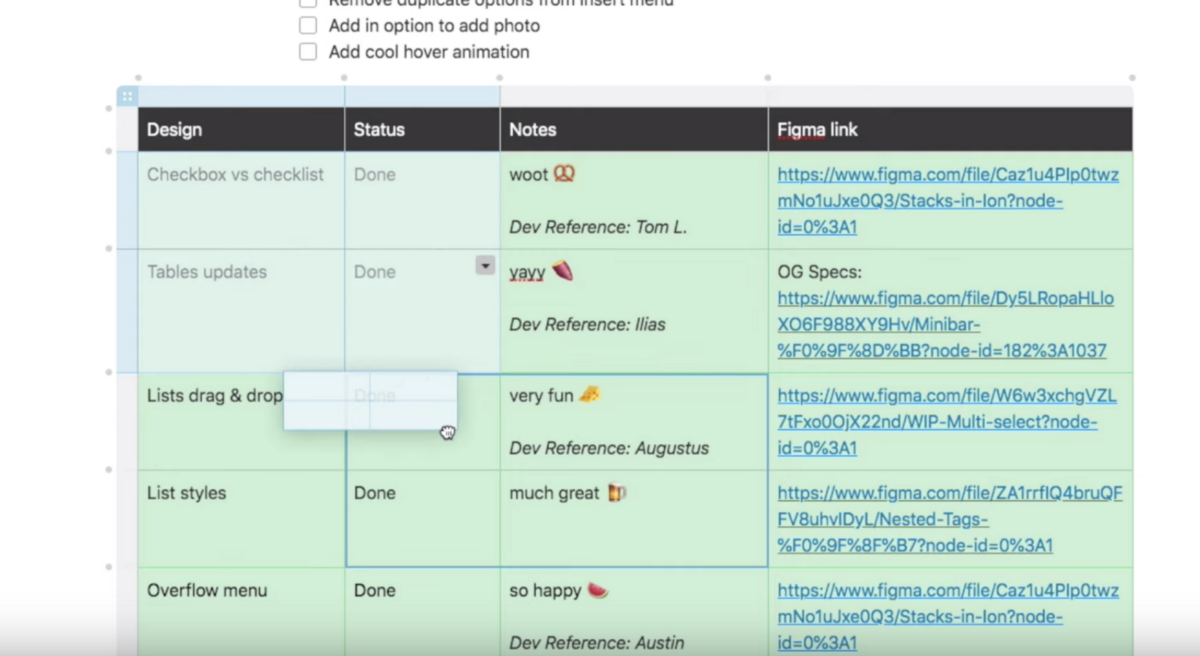Screen dimensions: 1200x656
Task: Select the Status column header
Action: tap(379, 130)
